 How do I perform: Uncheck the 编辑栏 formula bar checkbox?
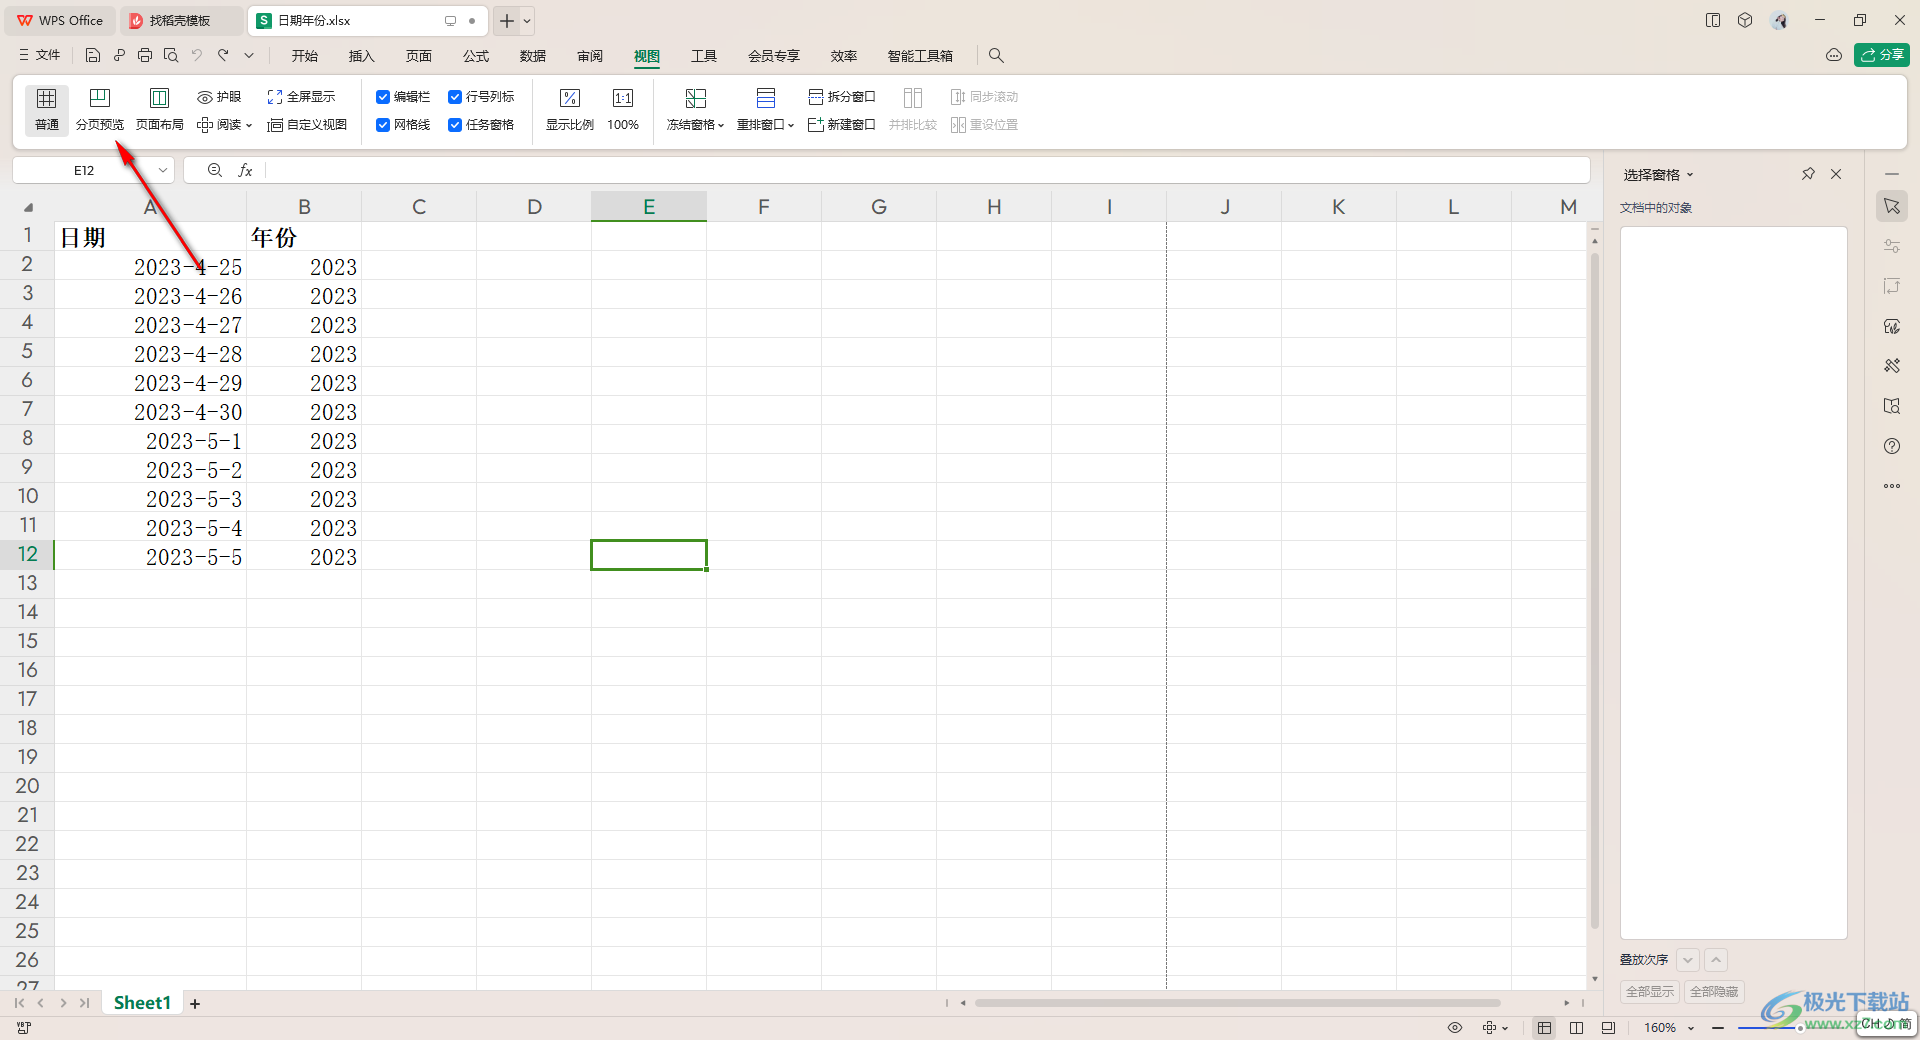coord(383,97)
